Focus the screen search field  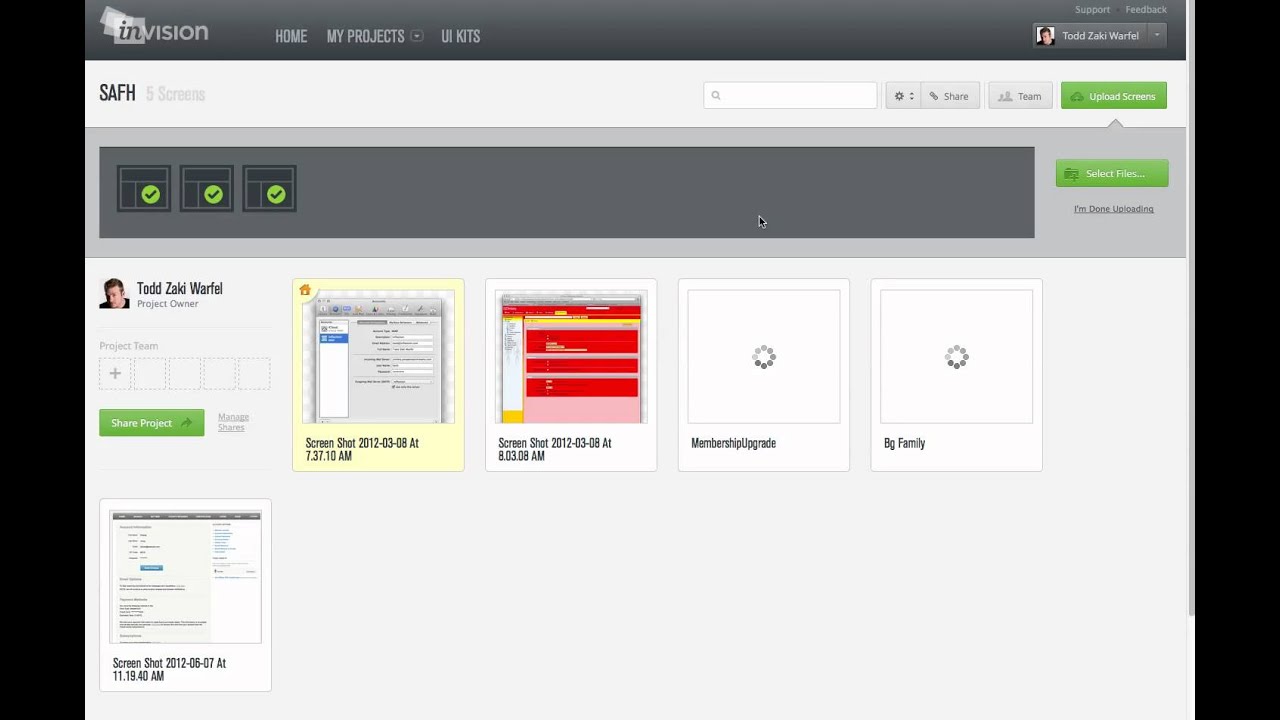pyautogui.click(x=790, y=96)
